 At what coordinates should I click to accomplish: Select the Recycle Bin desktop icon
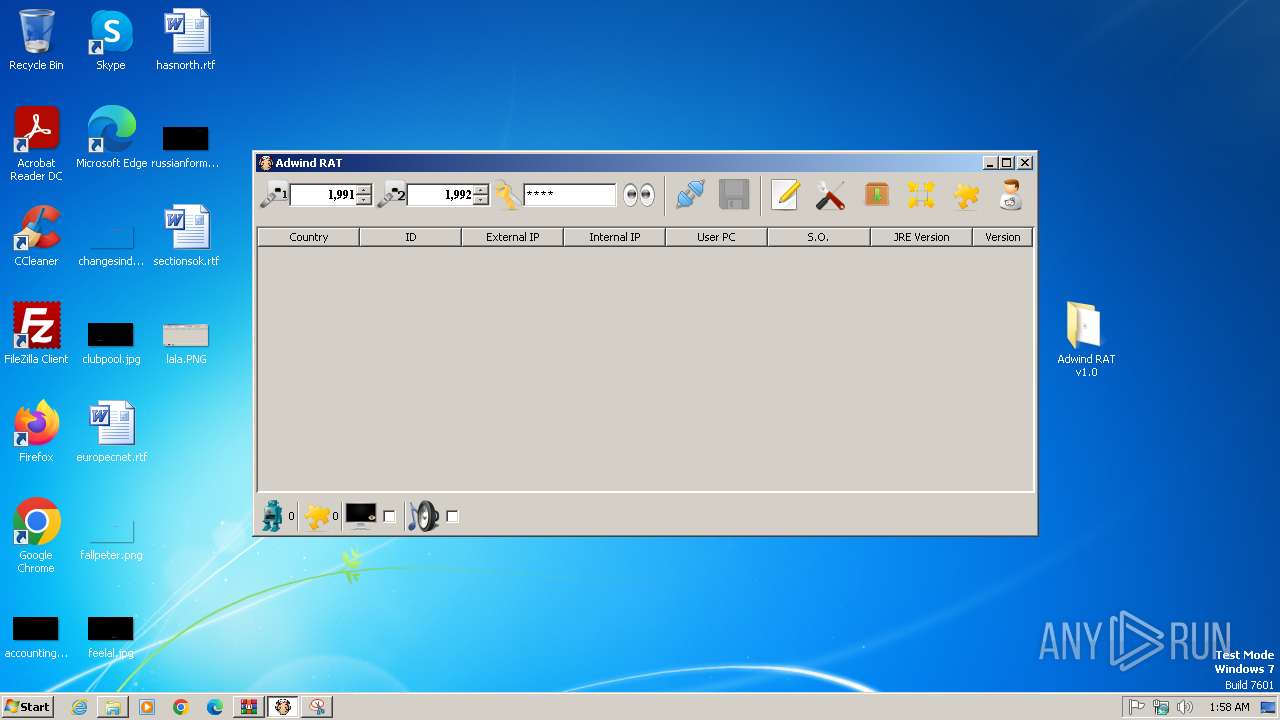[36, 40]
